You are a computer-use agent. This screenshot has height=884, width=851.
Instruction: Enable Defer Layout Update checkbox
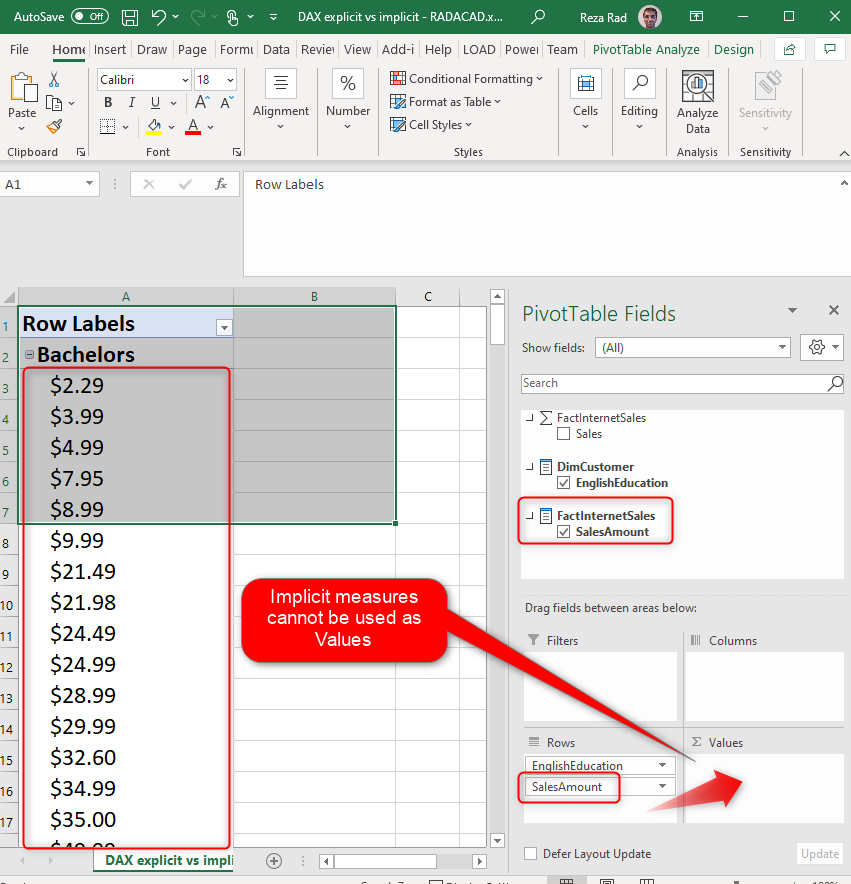click(x=531, y=854)
